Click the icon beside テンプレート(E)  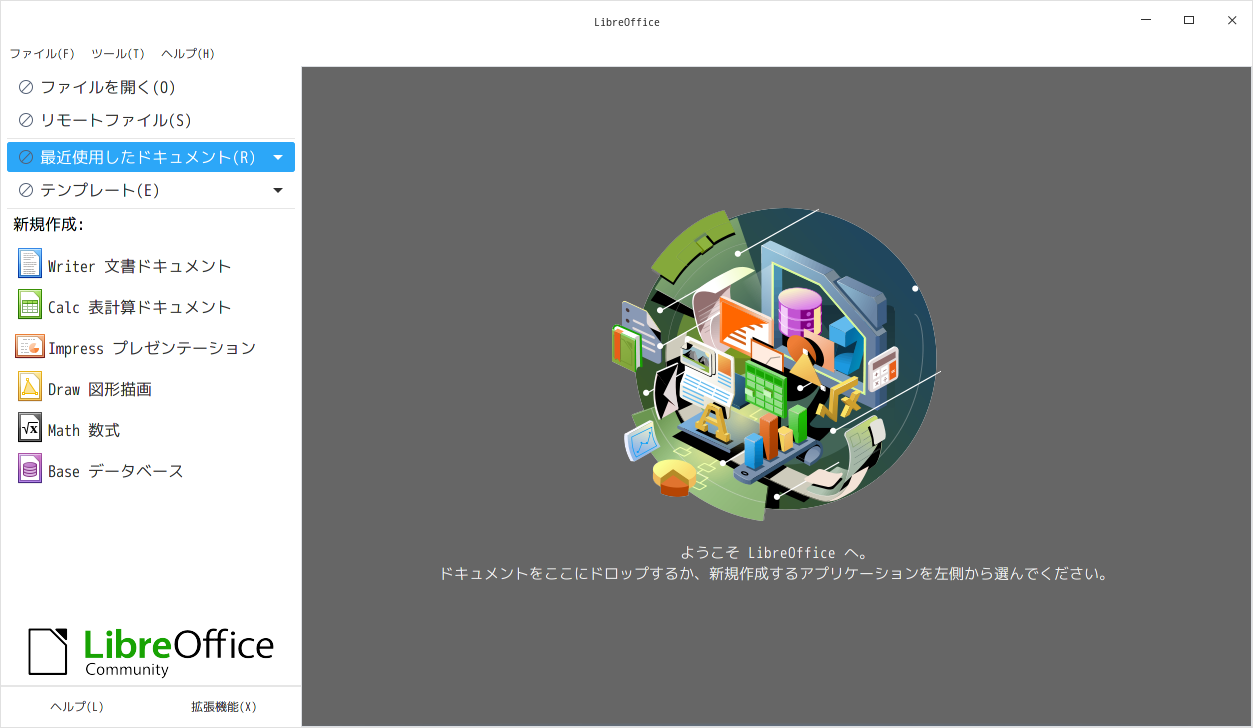pyautogui.click(x=26, y=191)
